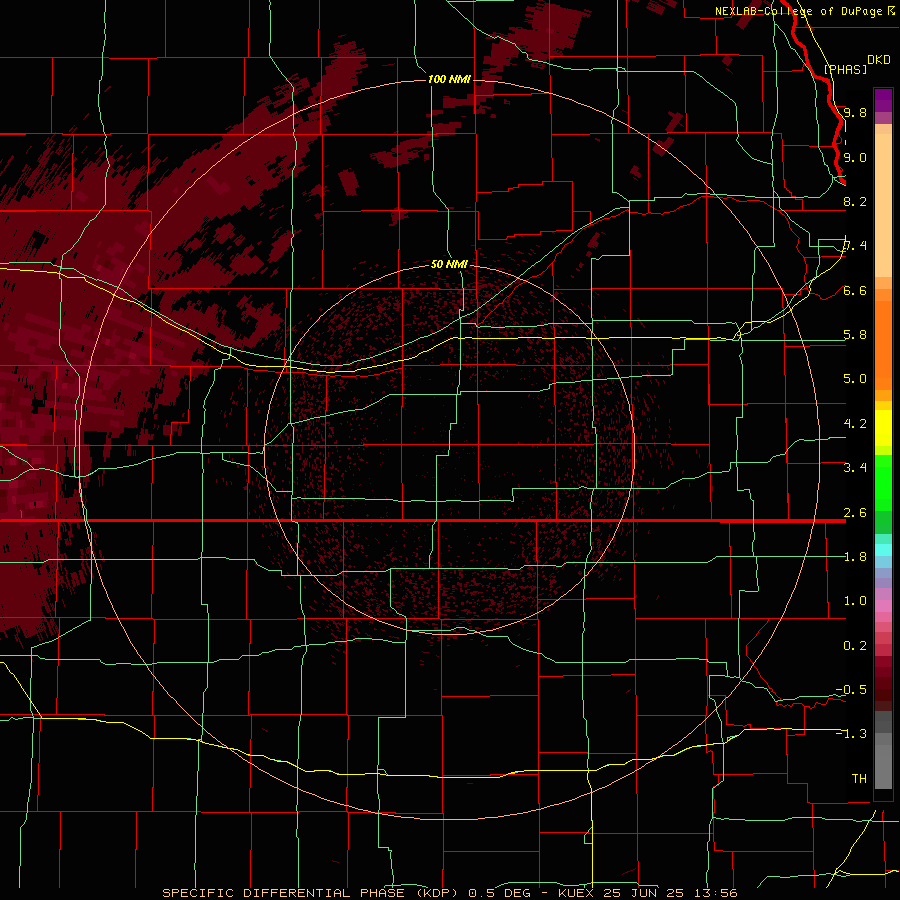
Task: Click the 0.2 value on the color scale
Action: click(855, 646)
